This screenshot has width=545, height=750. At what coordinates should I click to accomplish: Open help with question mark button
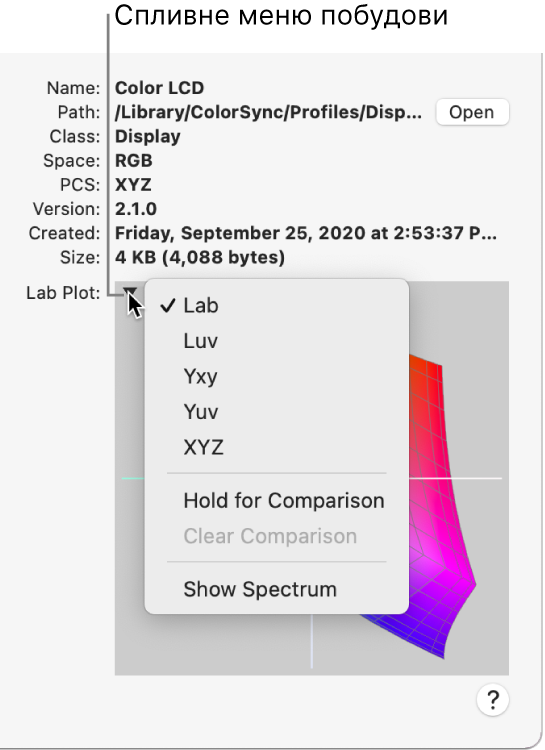pos(492,700)
